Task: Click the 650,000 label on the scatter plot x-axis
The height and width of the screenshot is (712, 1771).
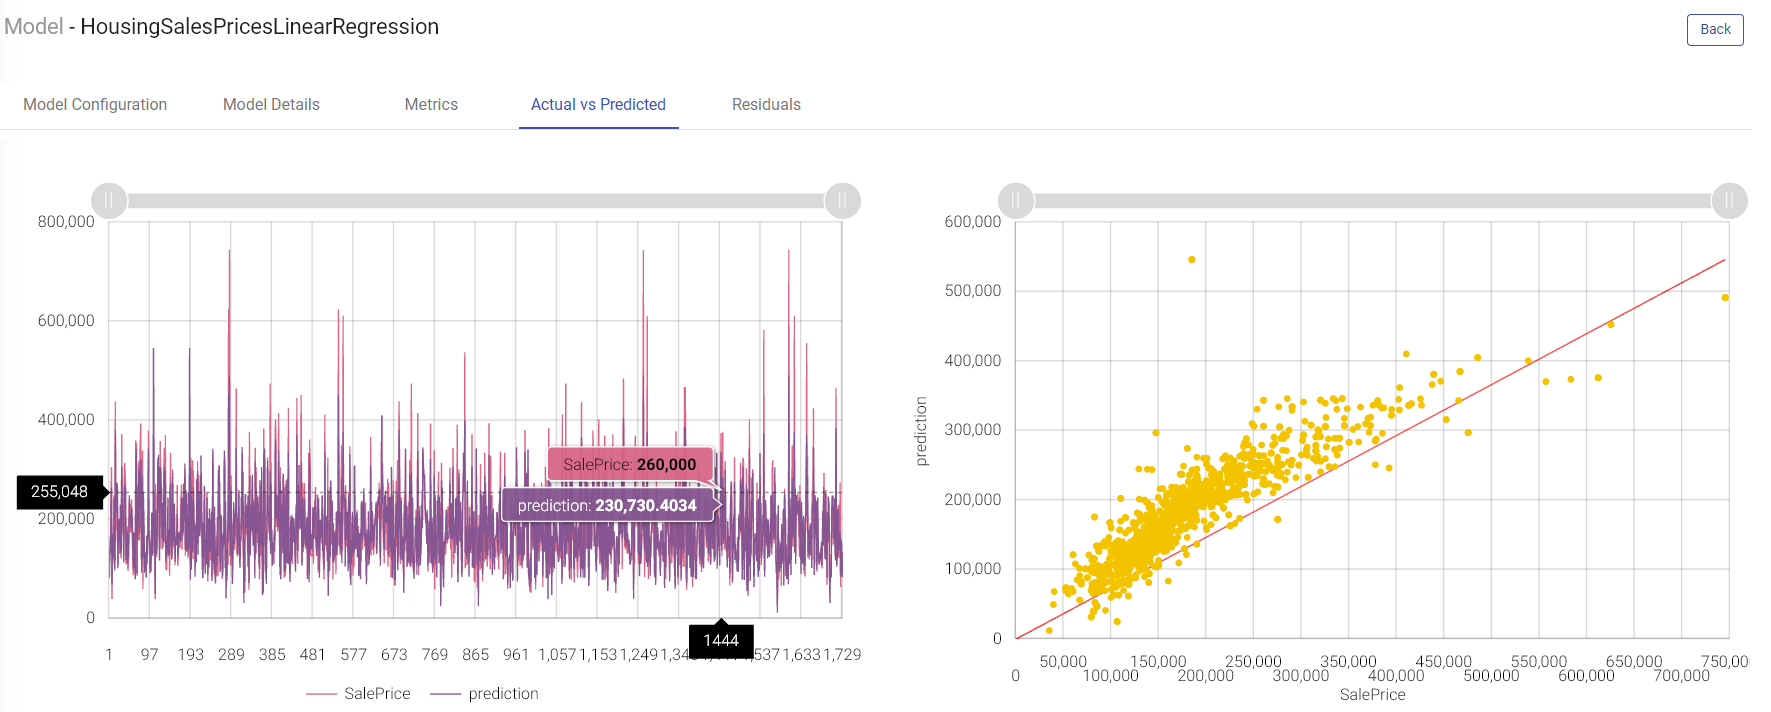Action: point(1634,661)
